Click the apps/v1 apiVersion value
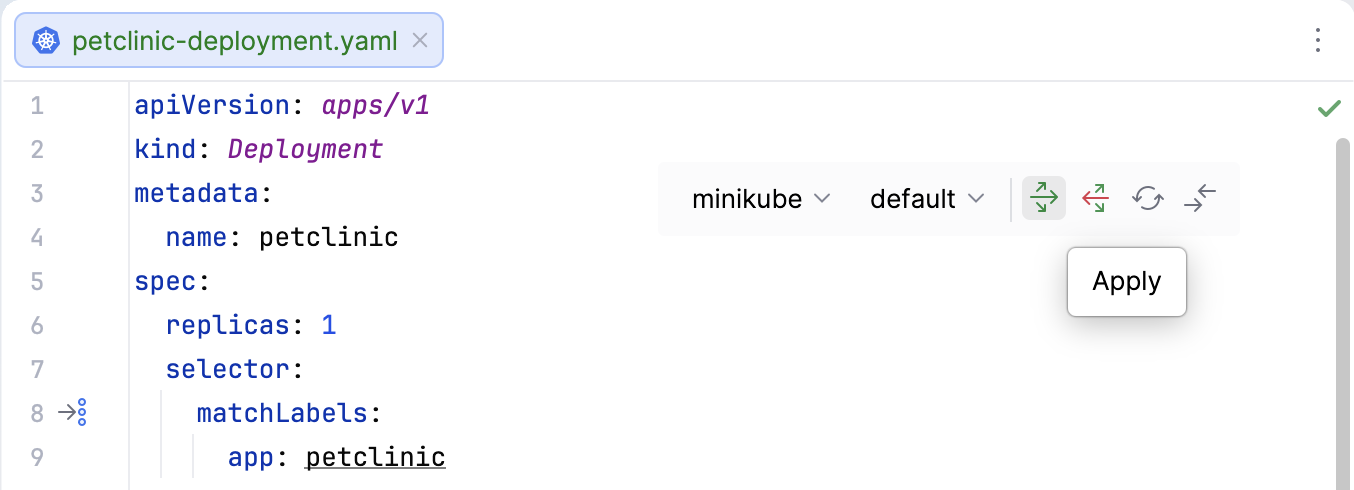 pyautogui.click(x=375, y=105)
